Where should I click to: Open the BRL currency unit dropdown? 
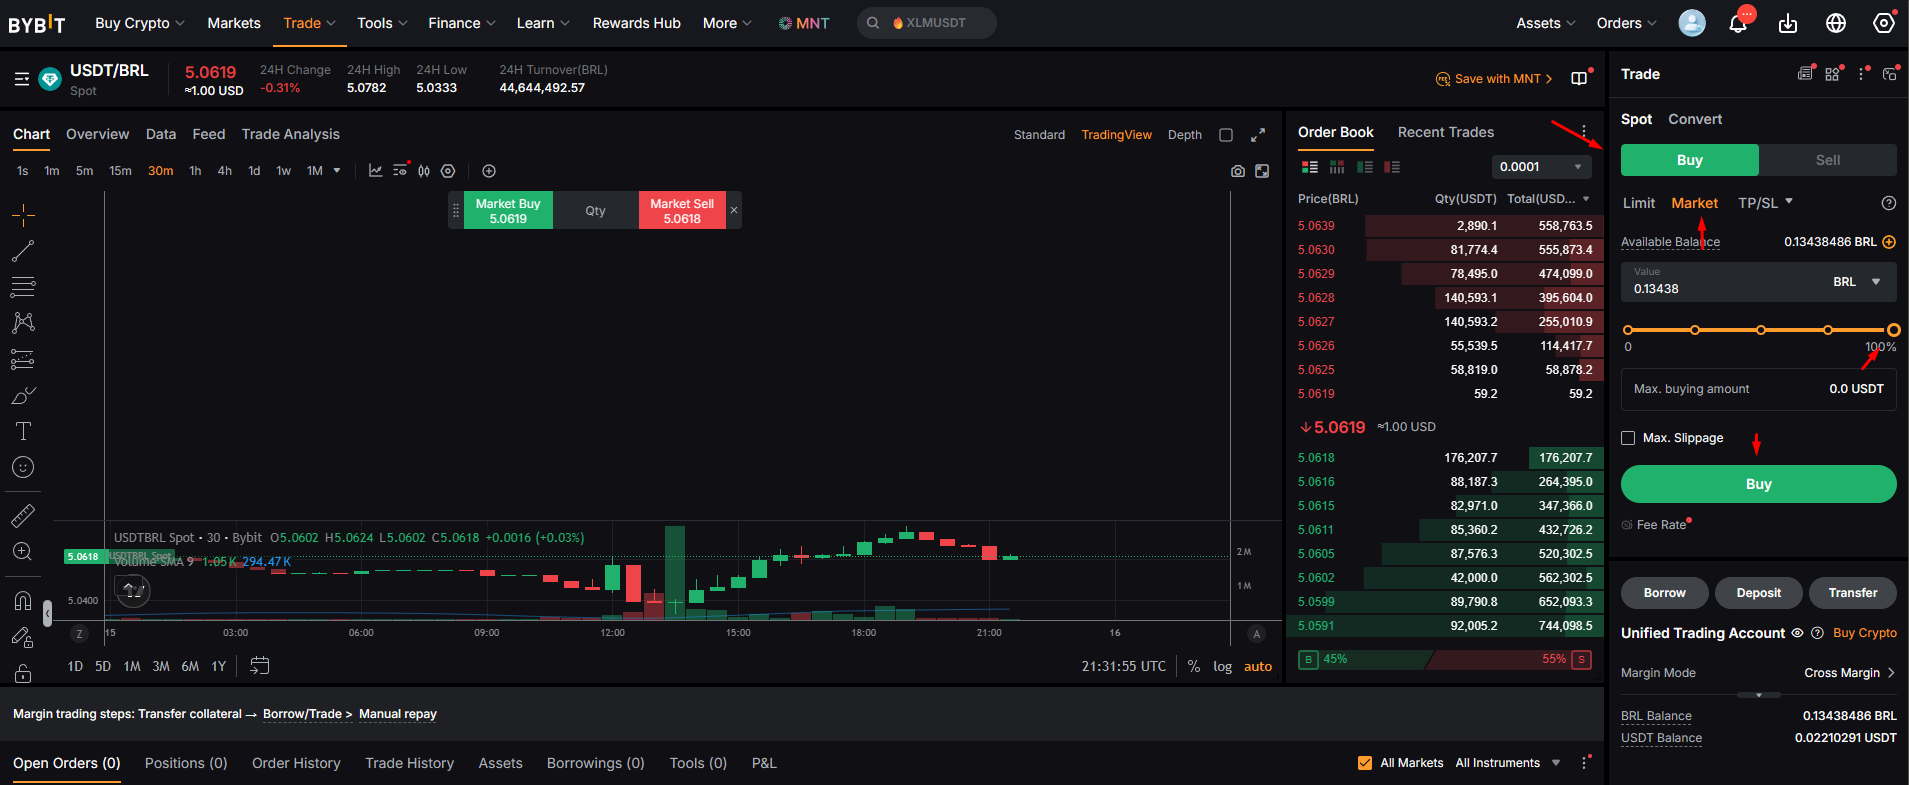[x=1857, y=282]
